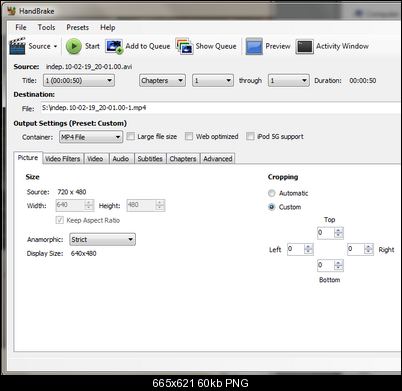Click the Add to Queue icon
This screenshot has height=391, width=402.
114,46
